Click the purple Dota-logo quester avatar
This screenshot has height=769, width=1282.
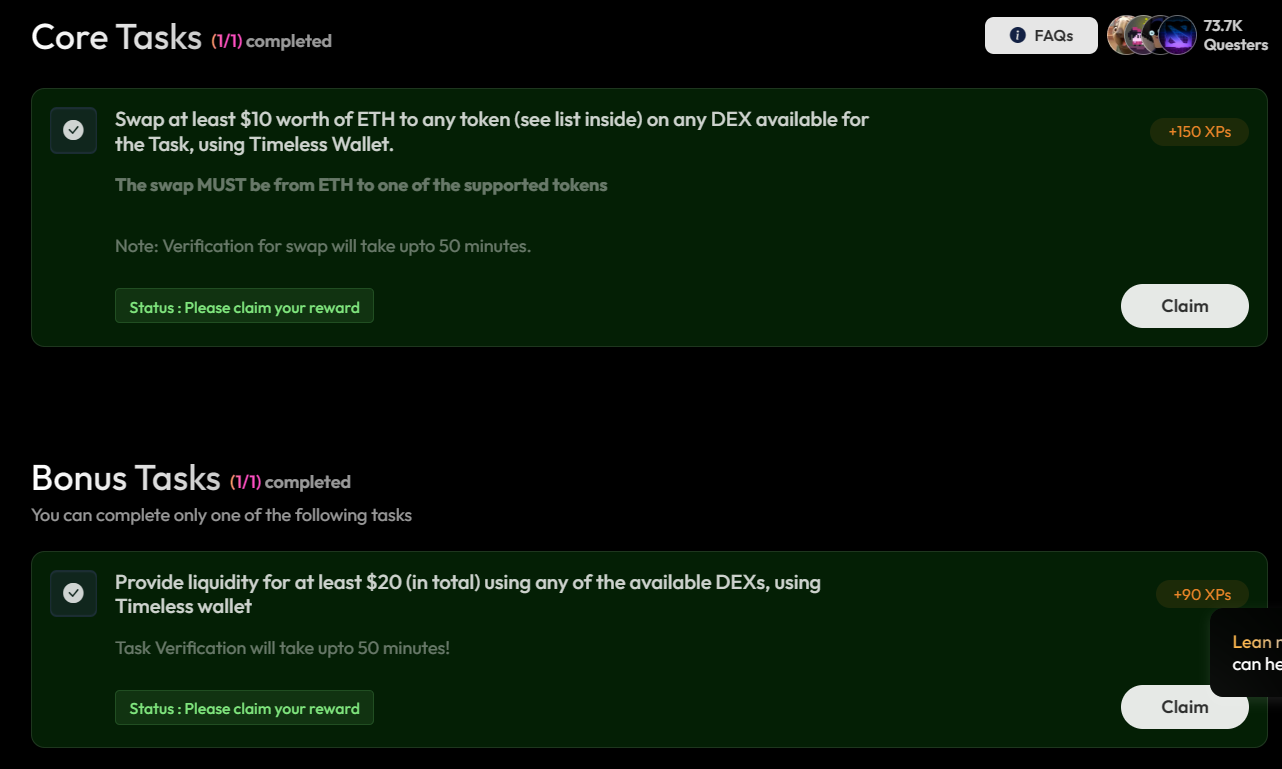click(x=1180, y=36)
